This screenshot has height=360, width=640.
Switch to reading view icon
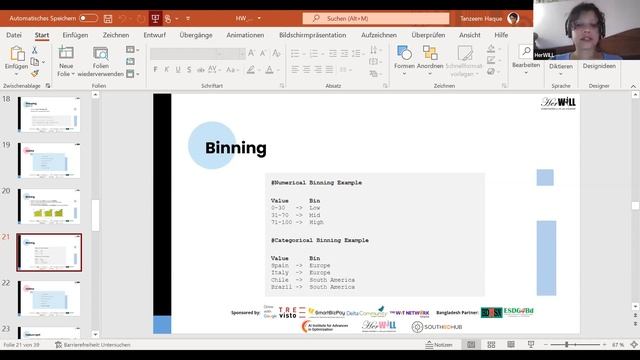511,345
